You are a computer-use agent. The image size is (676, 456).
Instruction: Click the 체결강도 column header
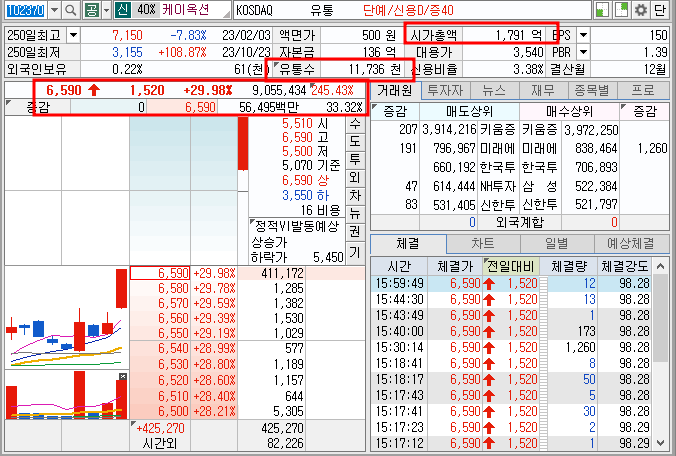click(x=625, y=266)
